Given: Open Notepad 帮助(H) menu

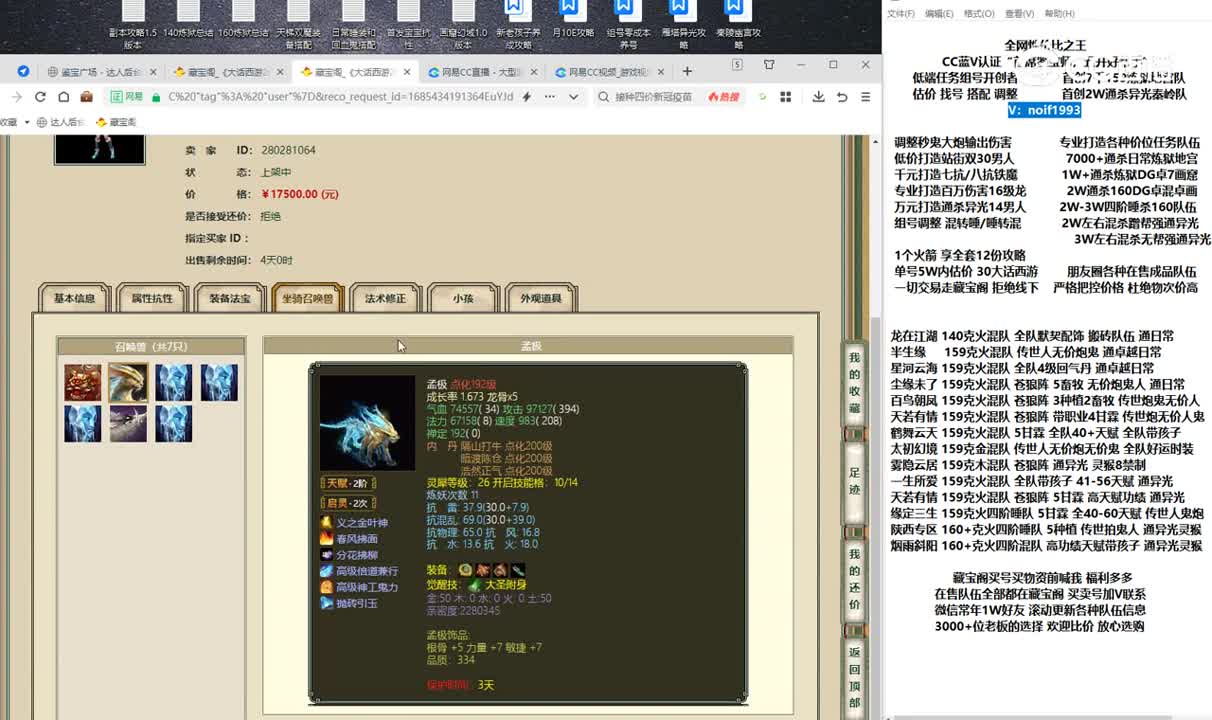Looking at the screenshot, I should [1059, 14].
